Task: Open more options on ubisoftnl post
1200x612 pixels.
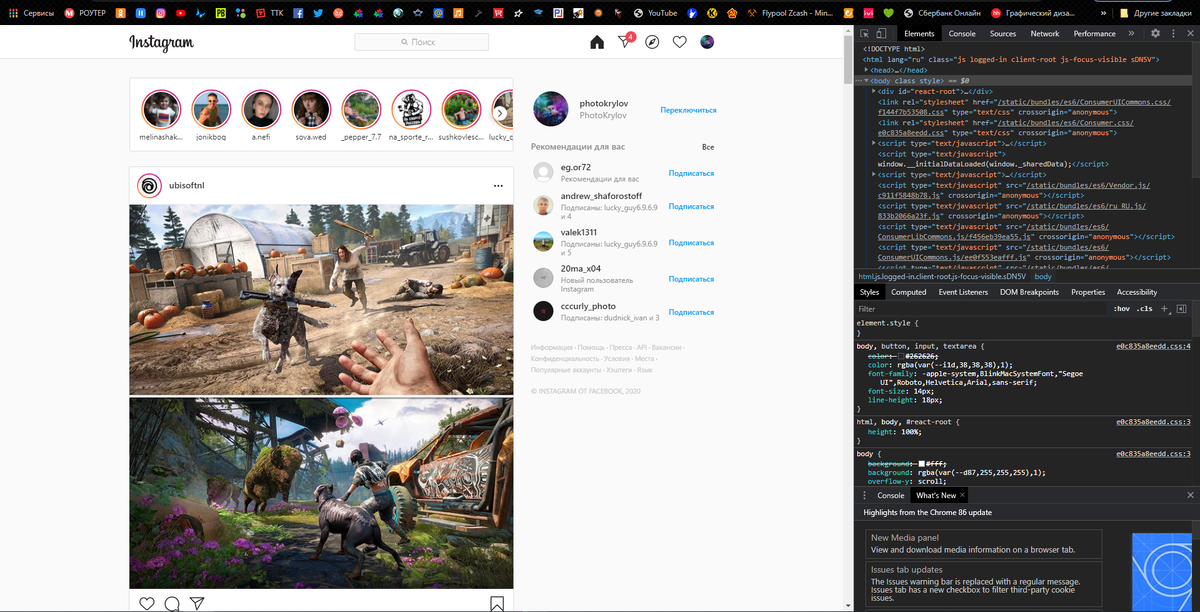Action: [x=498, y=186]
